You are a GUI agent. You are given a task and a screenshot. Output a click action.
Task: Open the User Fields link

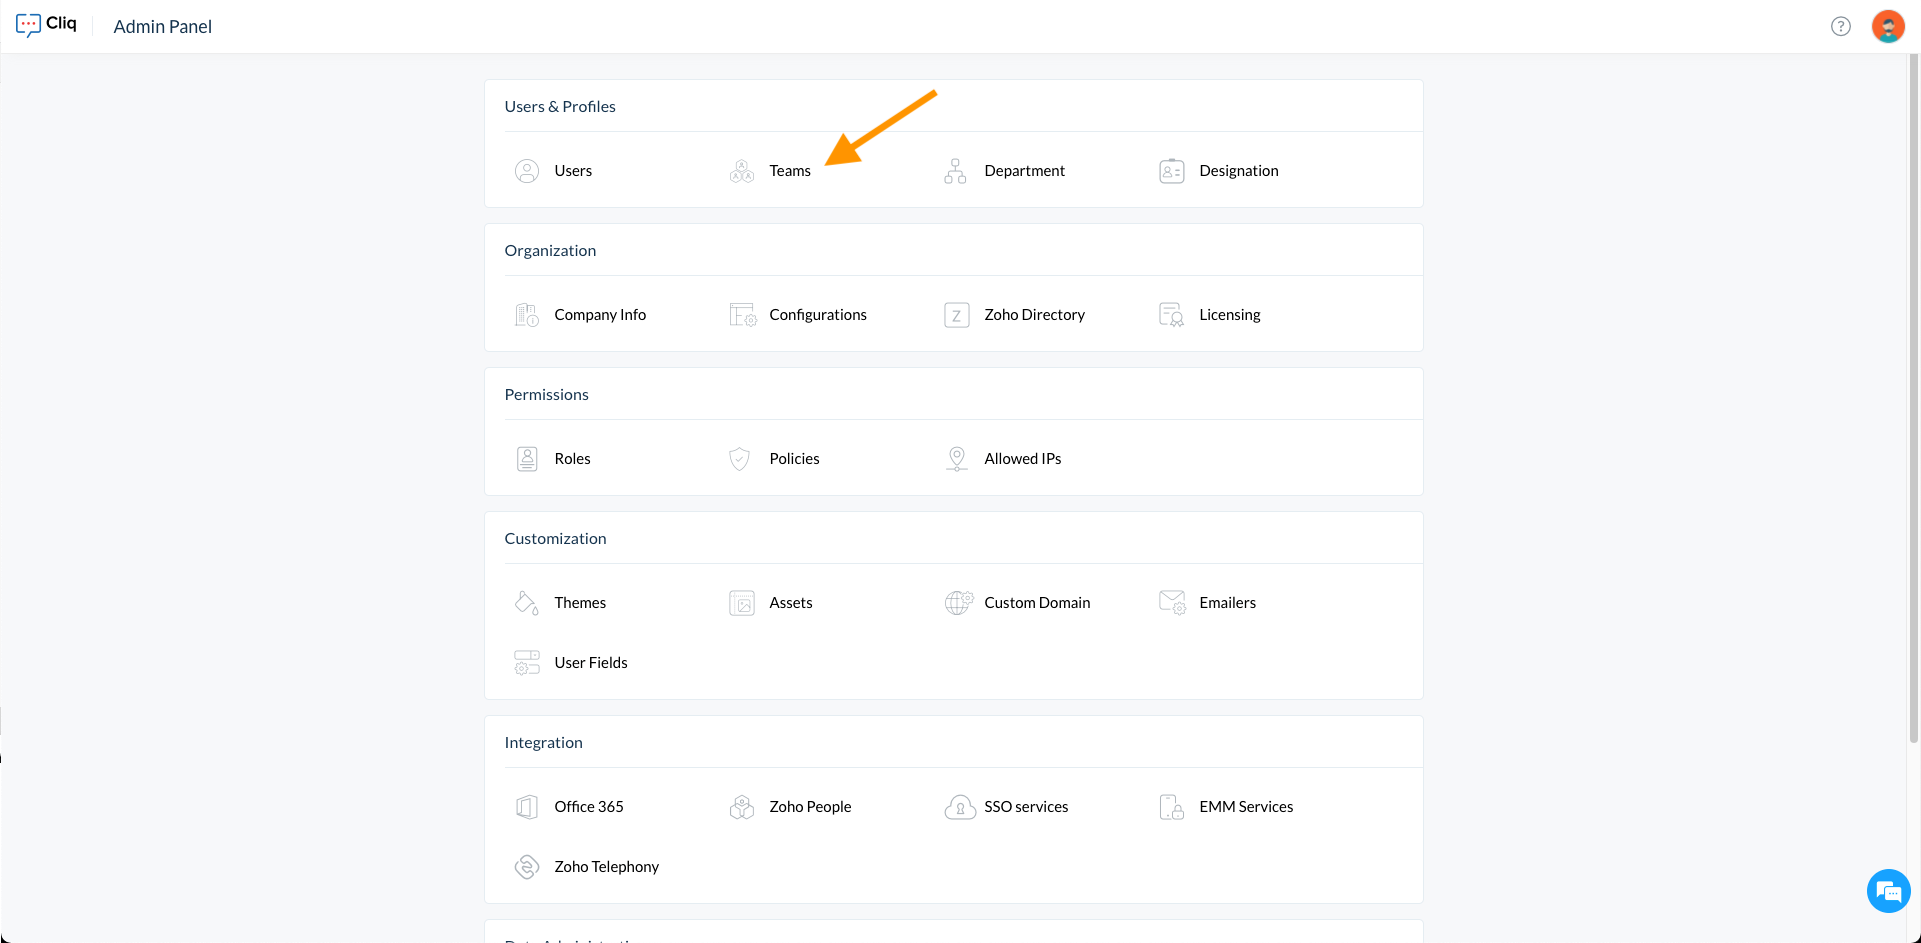pos(591,663)
